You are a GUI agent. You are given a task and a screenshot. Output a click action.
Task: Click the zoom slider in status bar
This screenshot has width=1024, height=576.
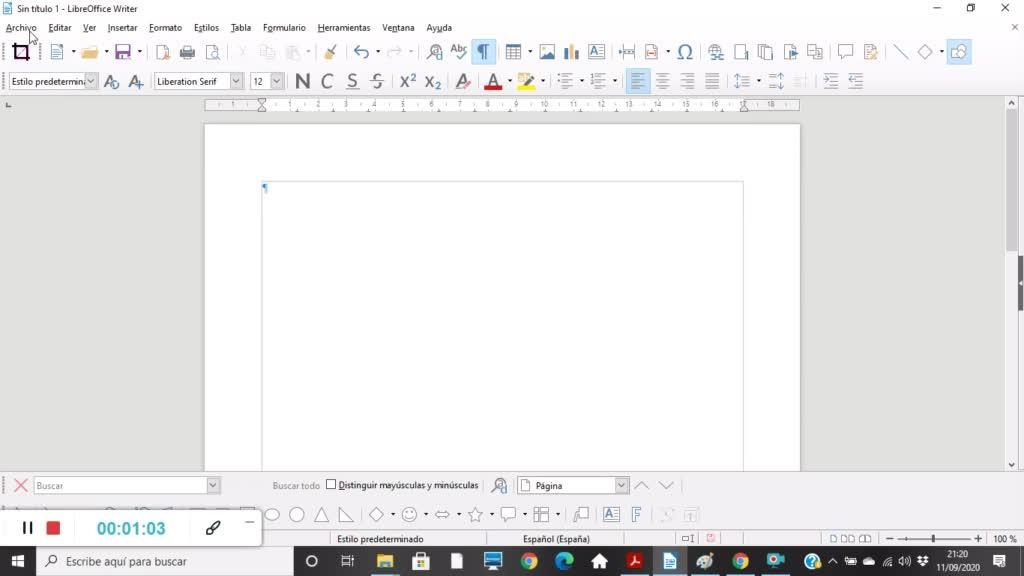click(933, 539)
